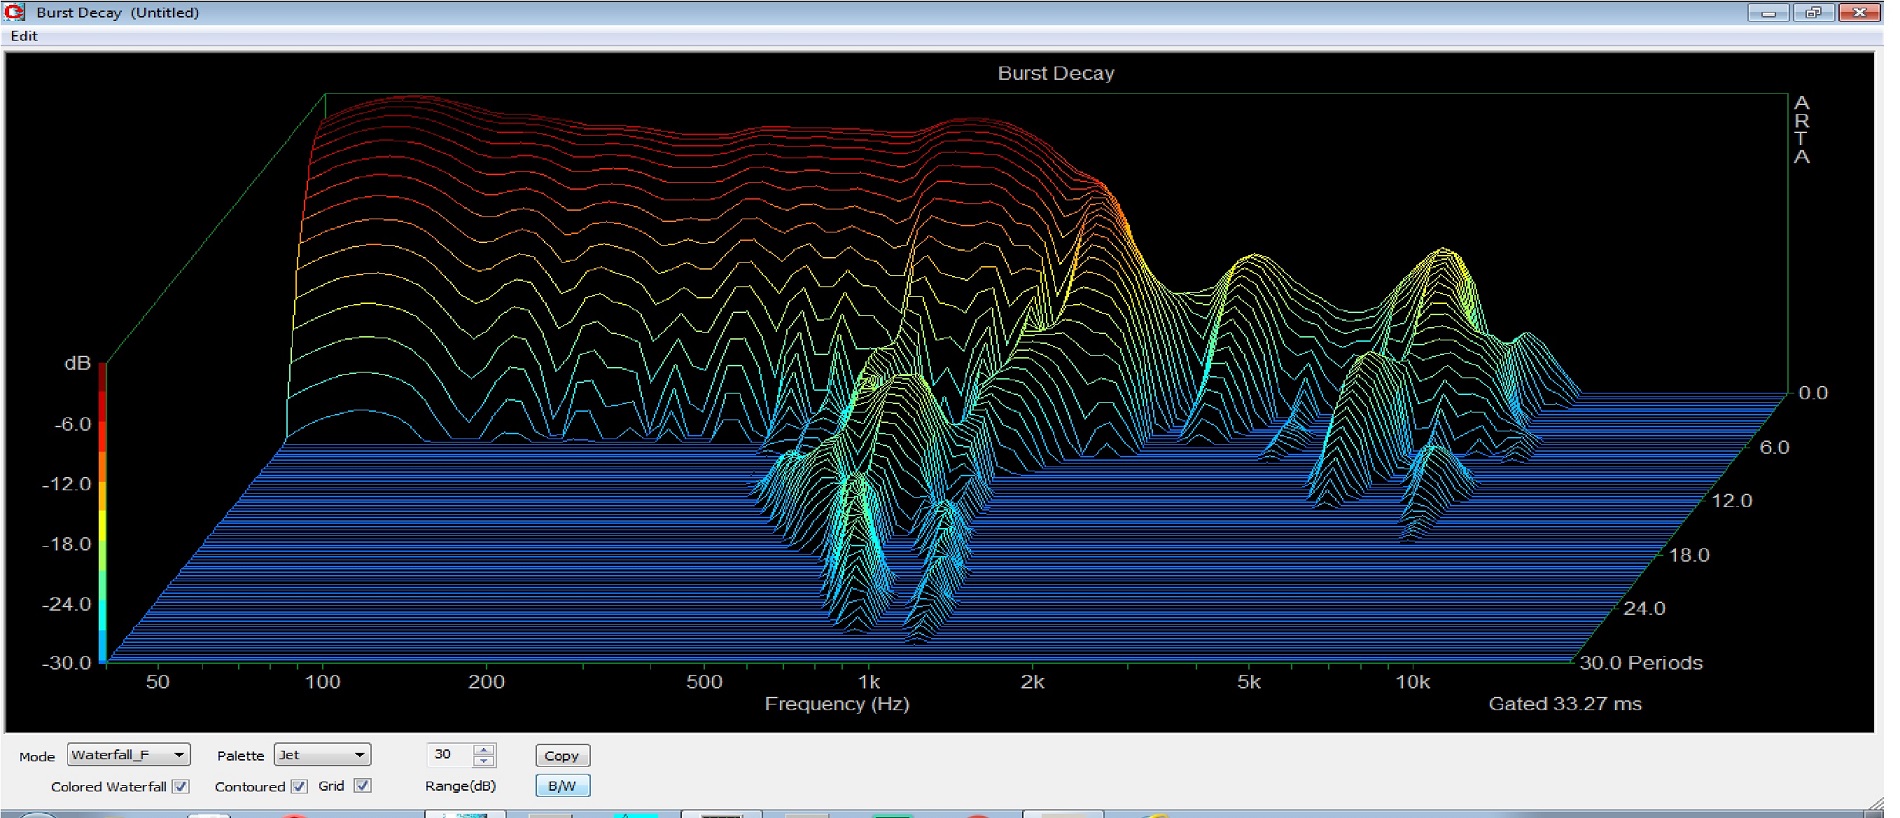This screenshot has height=818, width=1900.
Task: Click the Gated 33.27 ms label
Action: pos(1564,704)
